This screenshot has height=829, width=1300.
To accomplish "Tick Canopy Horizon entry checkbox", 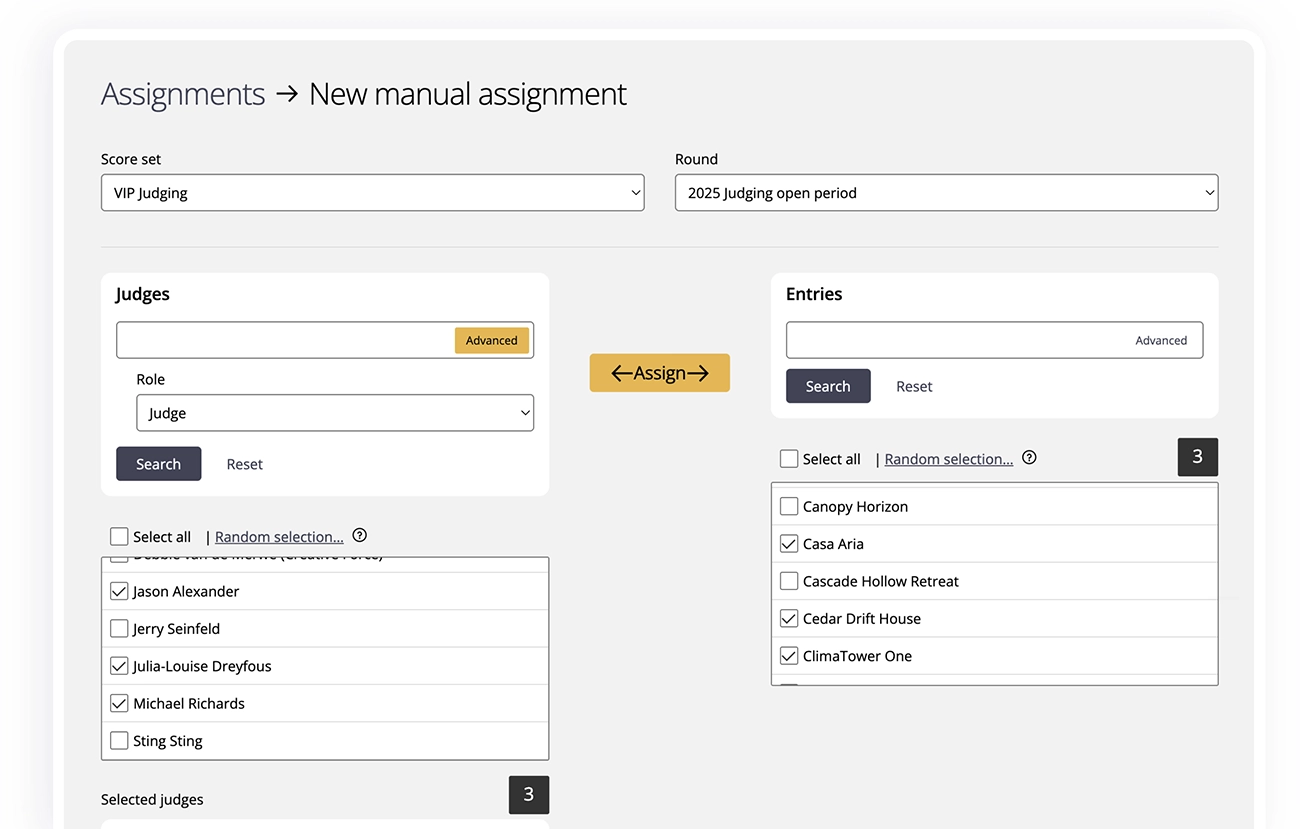I will point(789,506).
